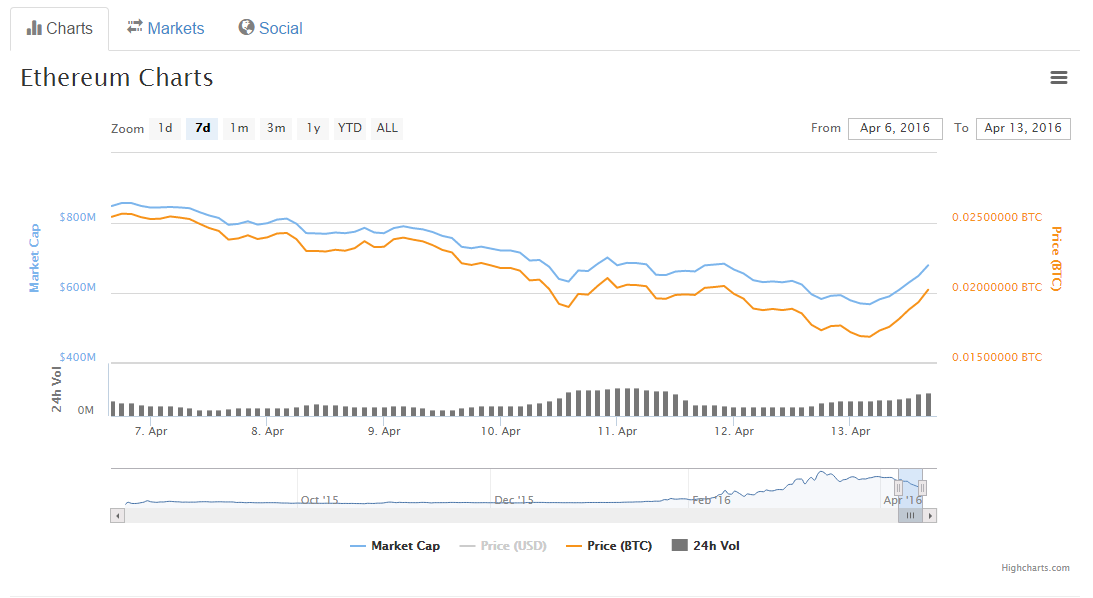The width and height of the screenshot is (1093, 598).
Task: Click the right navigator range handle
Action: (x=922, y=487)
